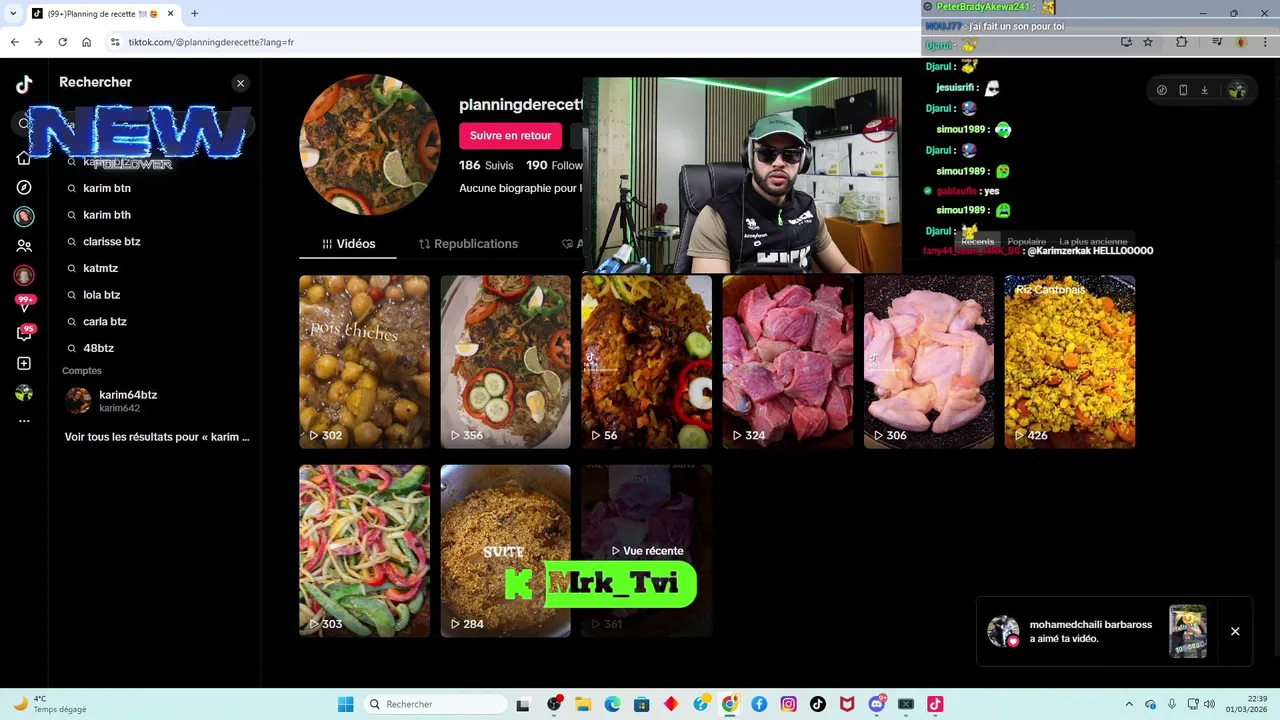Switch to the Vidéos tab
The height and width of the screenshot is (720, 1280).
pyautogui.click(x=349, y=244)
